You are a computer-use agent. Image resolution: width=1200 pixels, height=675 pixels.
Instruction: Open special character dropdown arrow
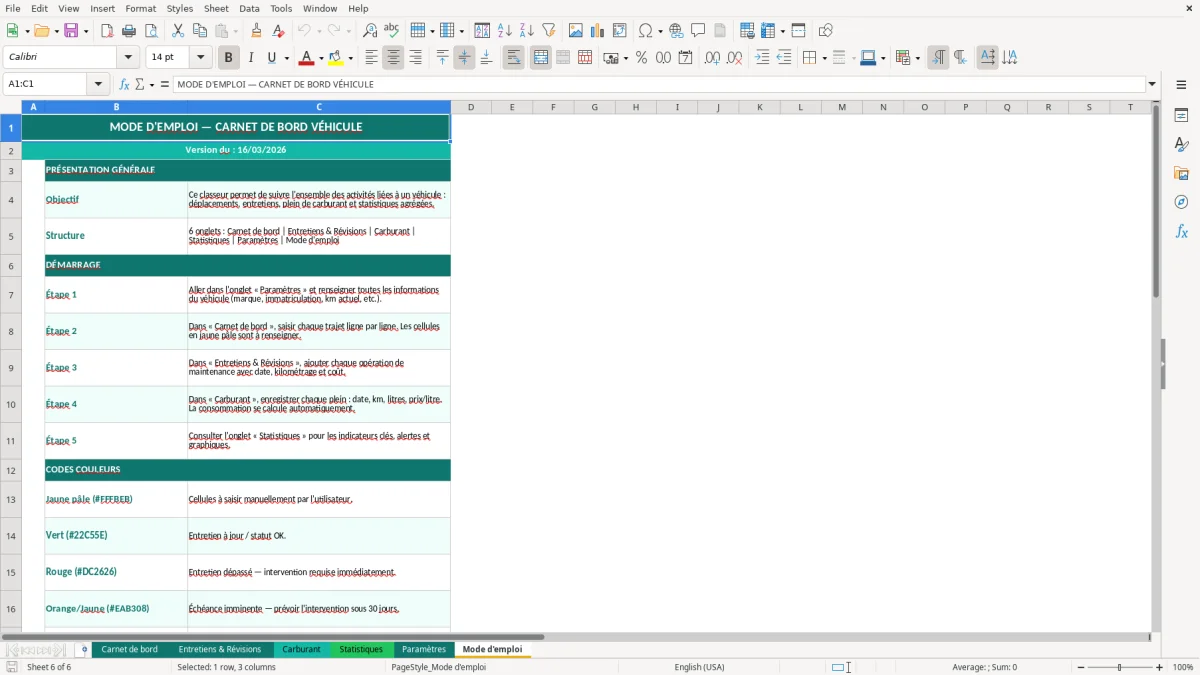pyautogui.click(x=660, y=31)
